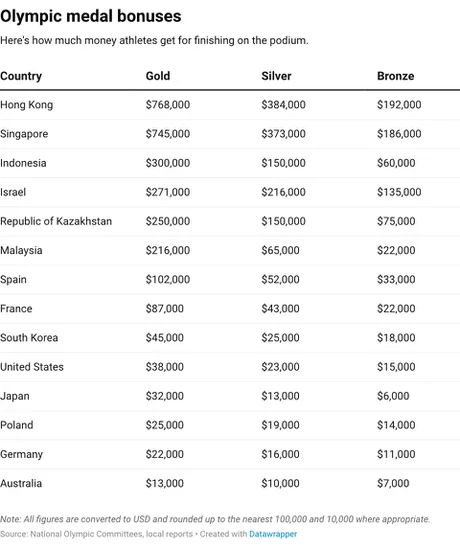
Task: Click Malaysia's $22,000 bronze value
Action: click(396, 250)
